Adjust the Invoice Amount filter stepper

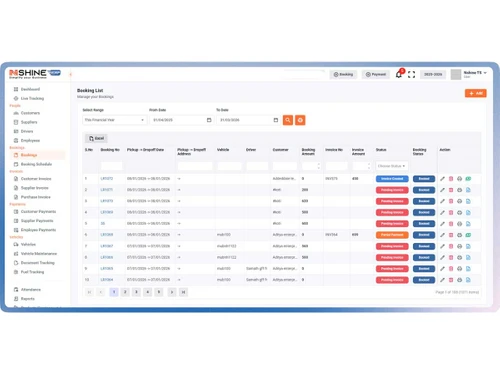(x=369, y=166)
